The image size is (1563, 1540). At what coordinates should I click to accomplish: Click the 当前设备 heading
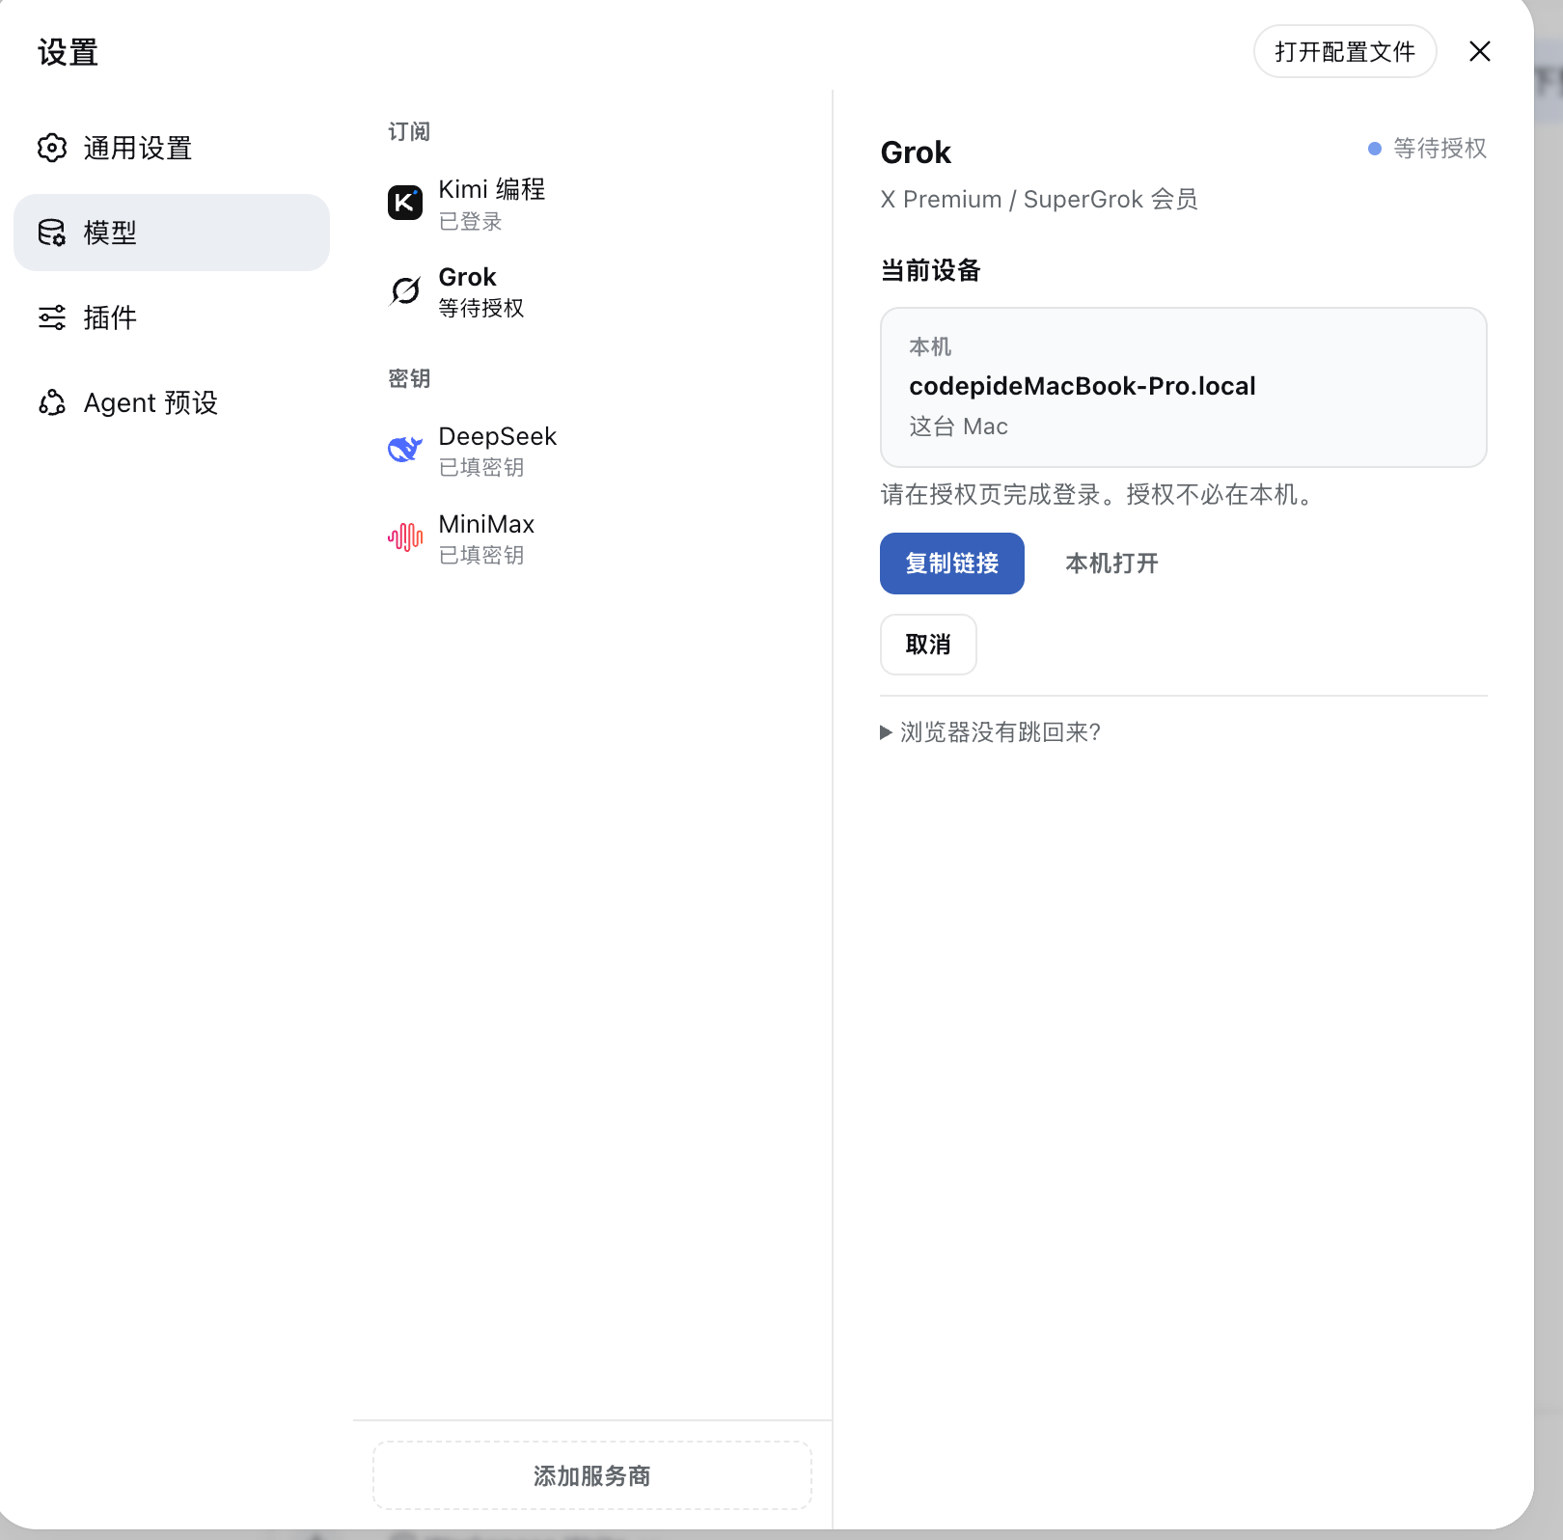930,270
